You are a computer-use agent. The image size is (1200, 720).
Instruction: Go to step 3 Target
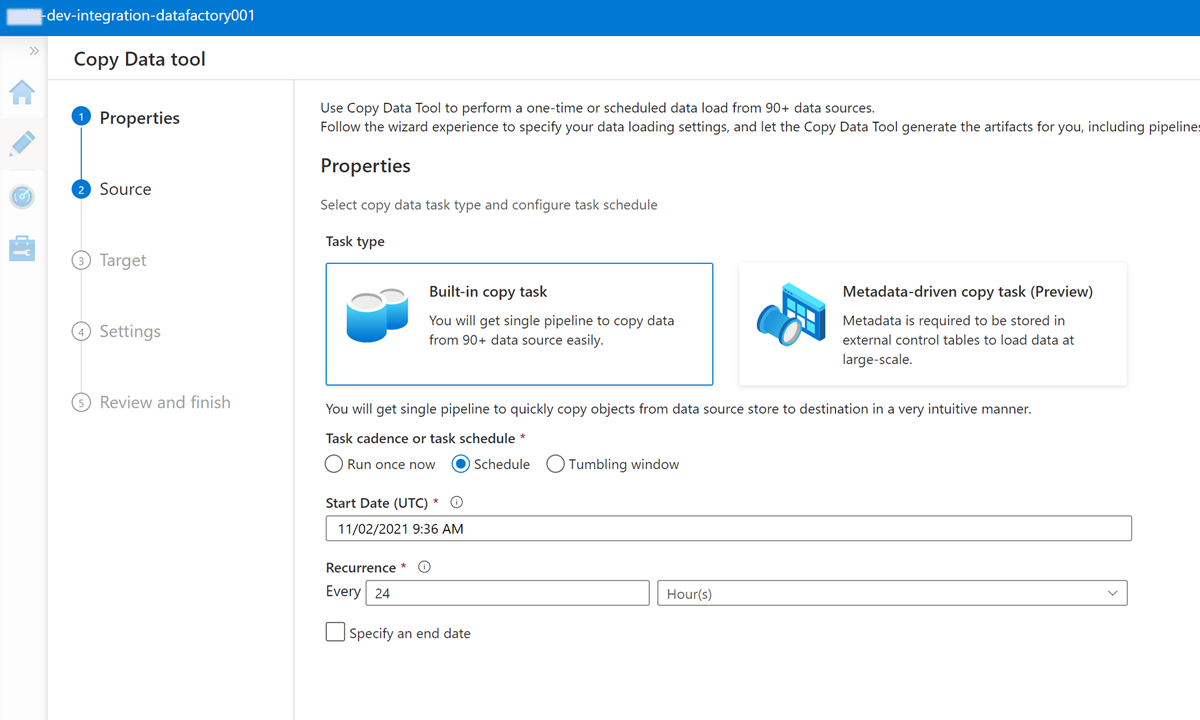110,260
